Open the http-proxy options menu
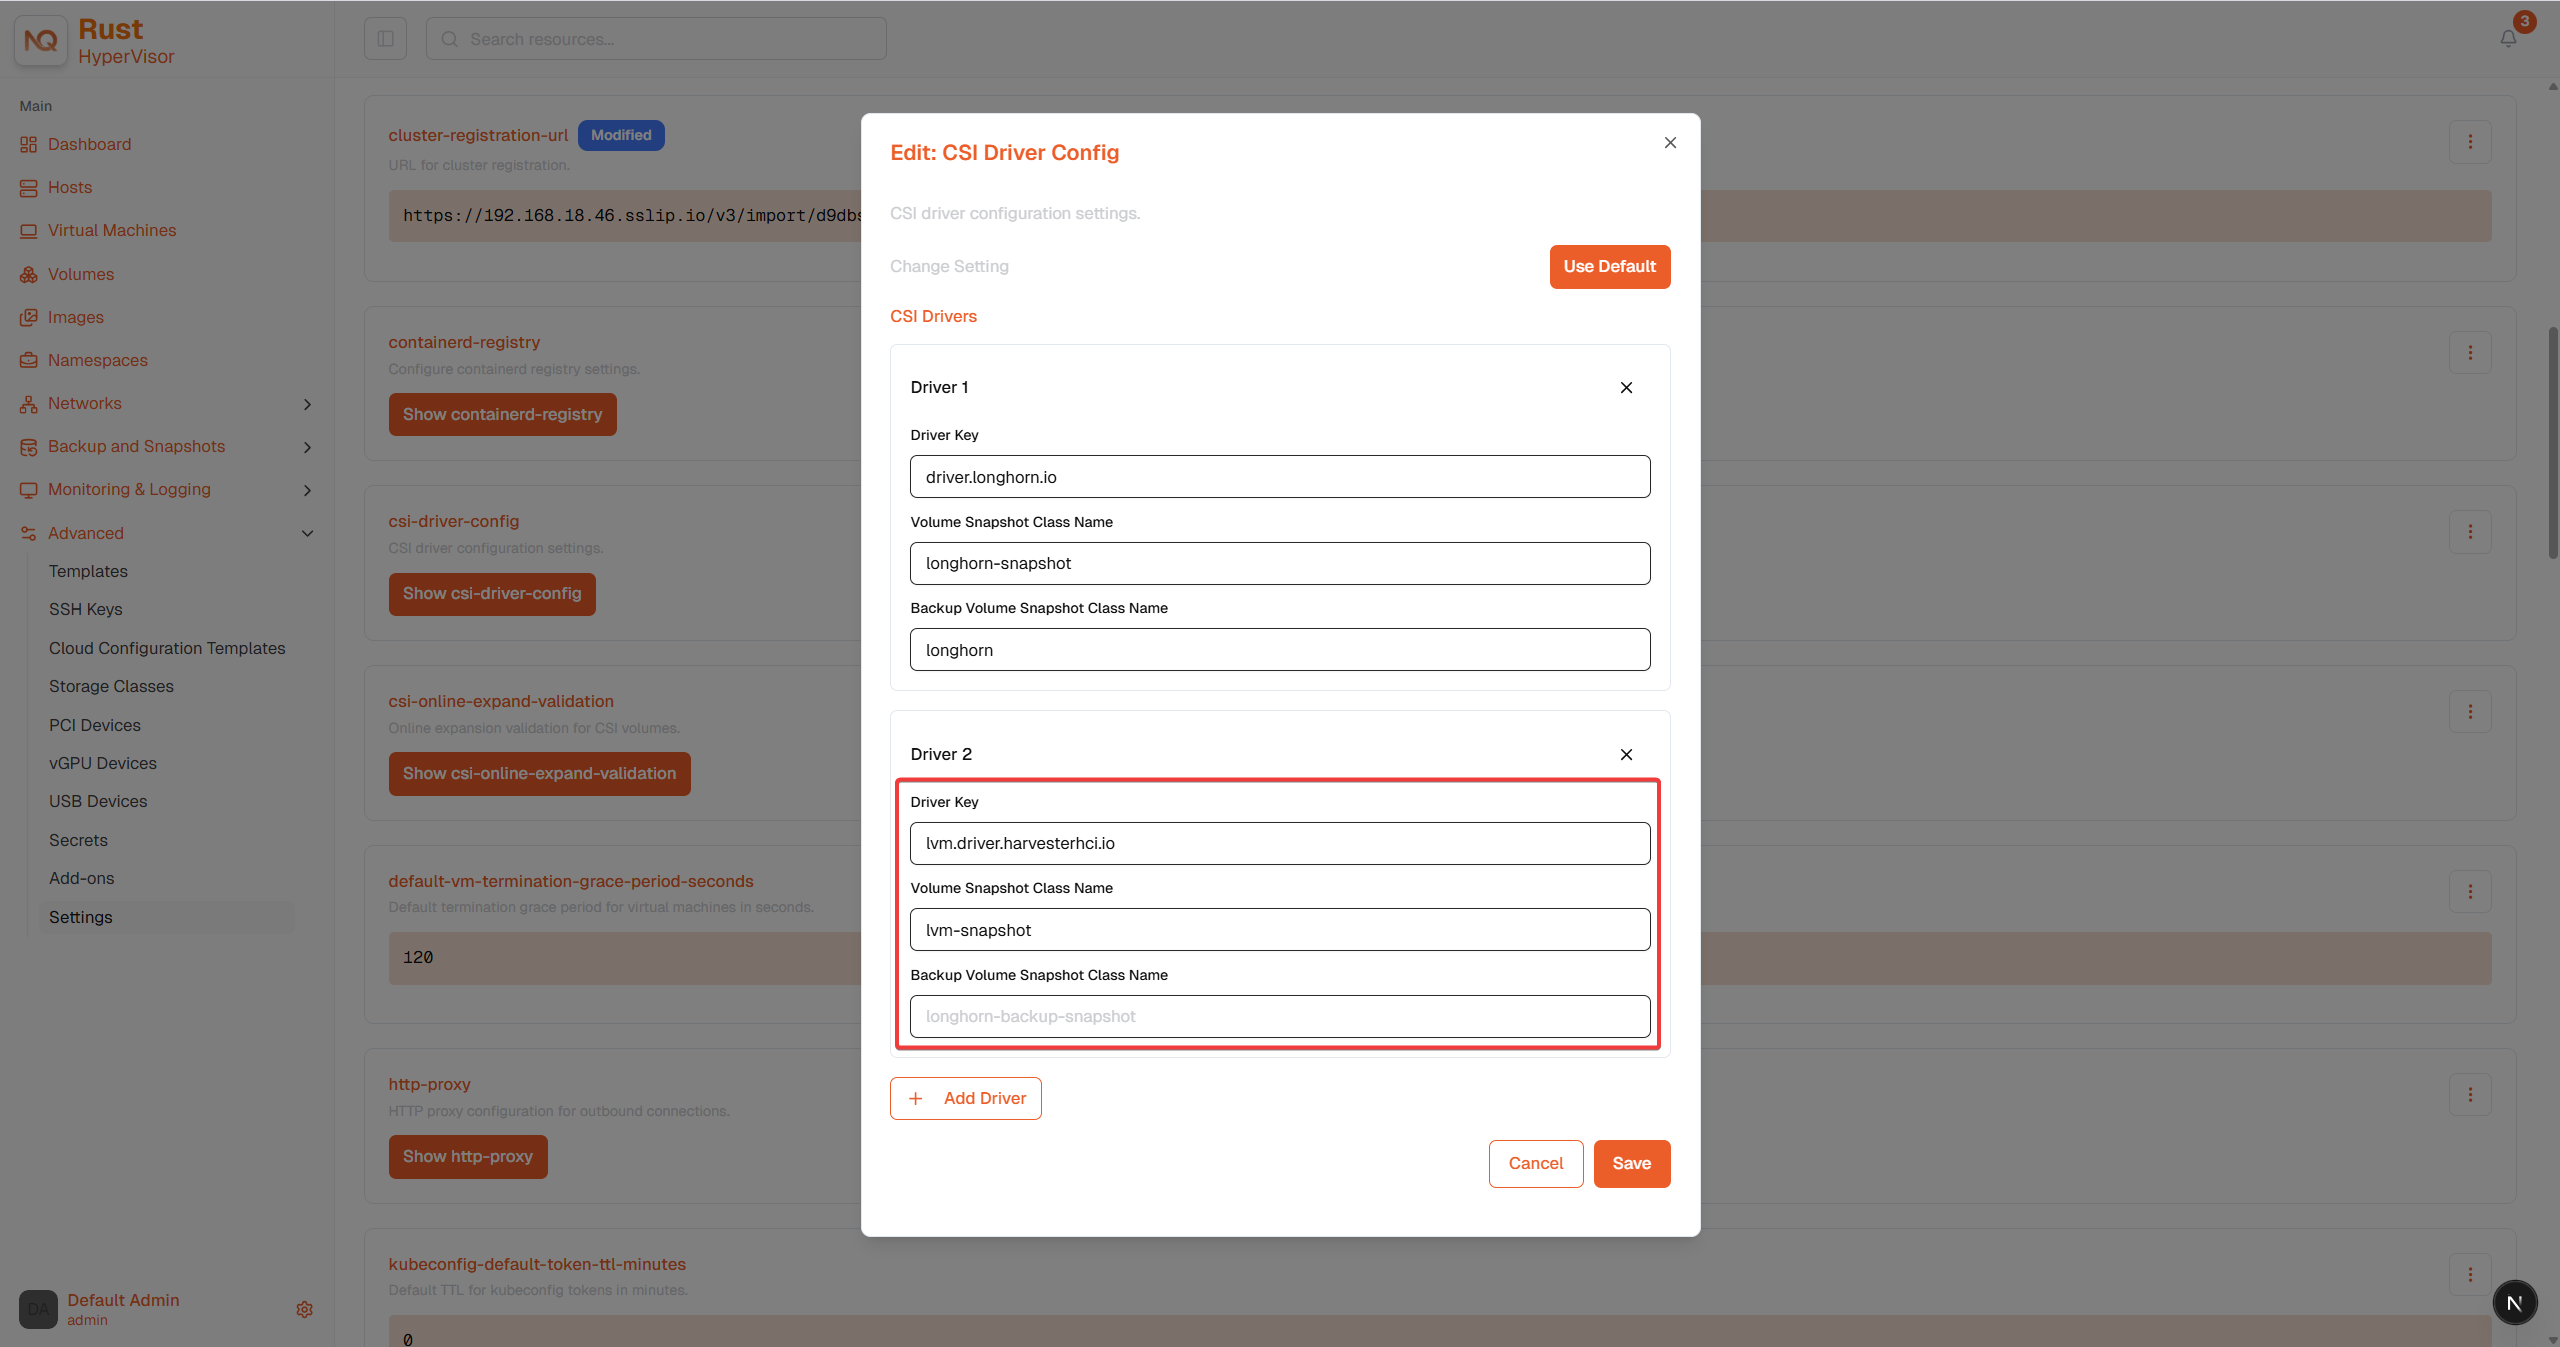Viewport: 2560px width, 1347px height. click(x=2470, y=1095)
